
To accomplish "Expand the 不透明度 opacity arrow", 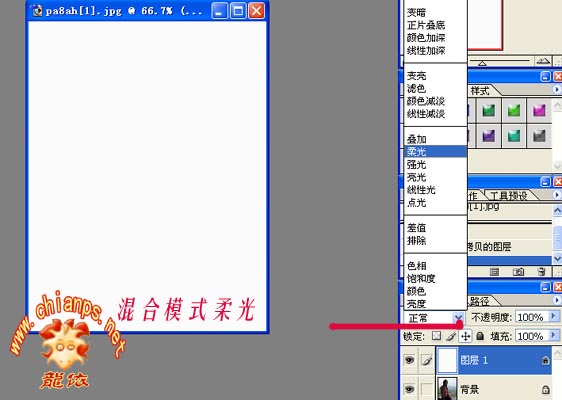I will pyautogui.click(x=553, y=316).
